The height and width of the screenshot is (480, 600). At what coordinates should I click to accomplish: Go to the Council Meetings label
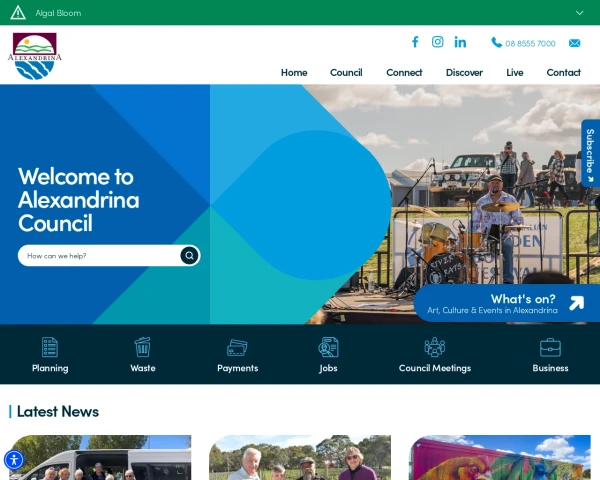435,368
